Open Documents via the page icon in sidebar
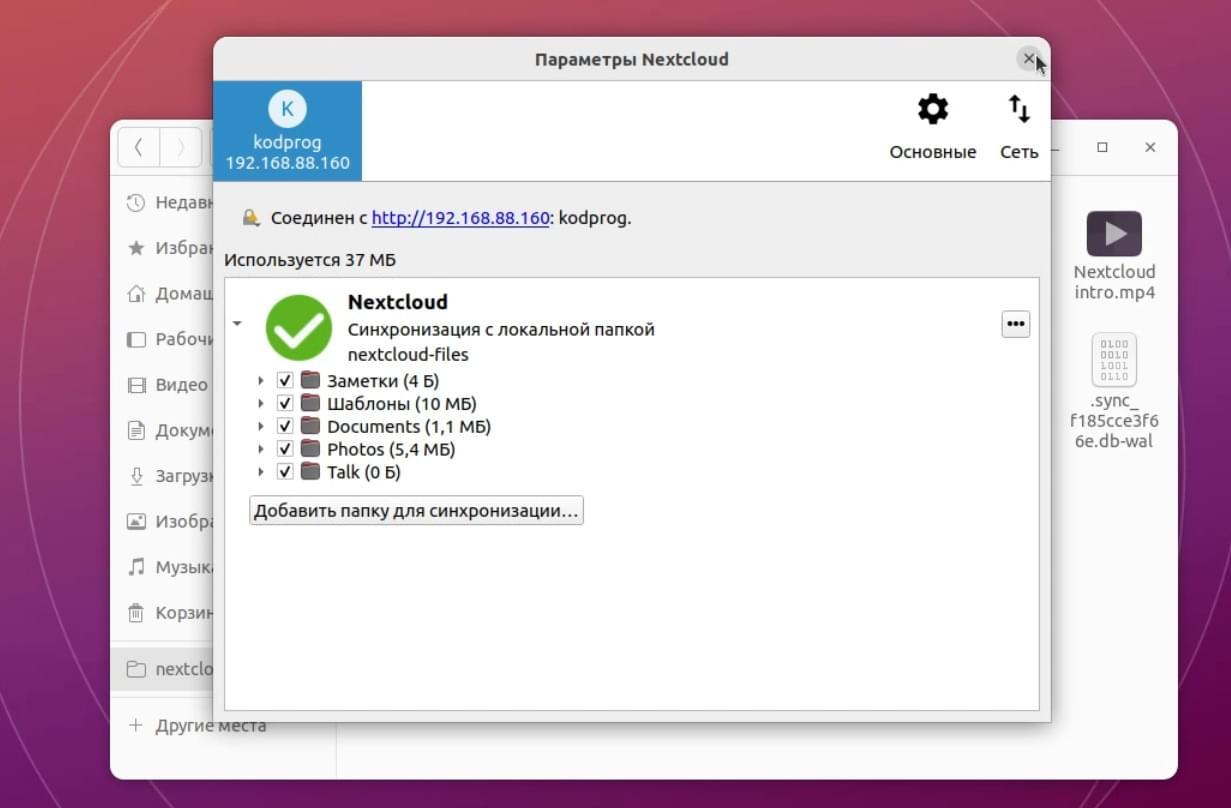Image resolution: width=1231 pixels, height=808 pixels. (x=136, y=431)
